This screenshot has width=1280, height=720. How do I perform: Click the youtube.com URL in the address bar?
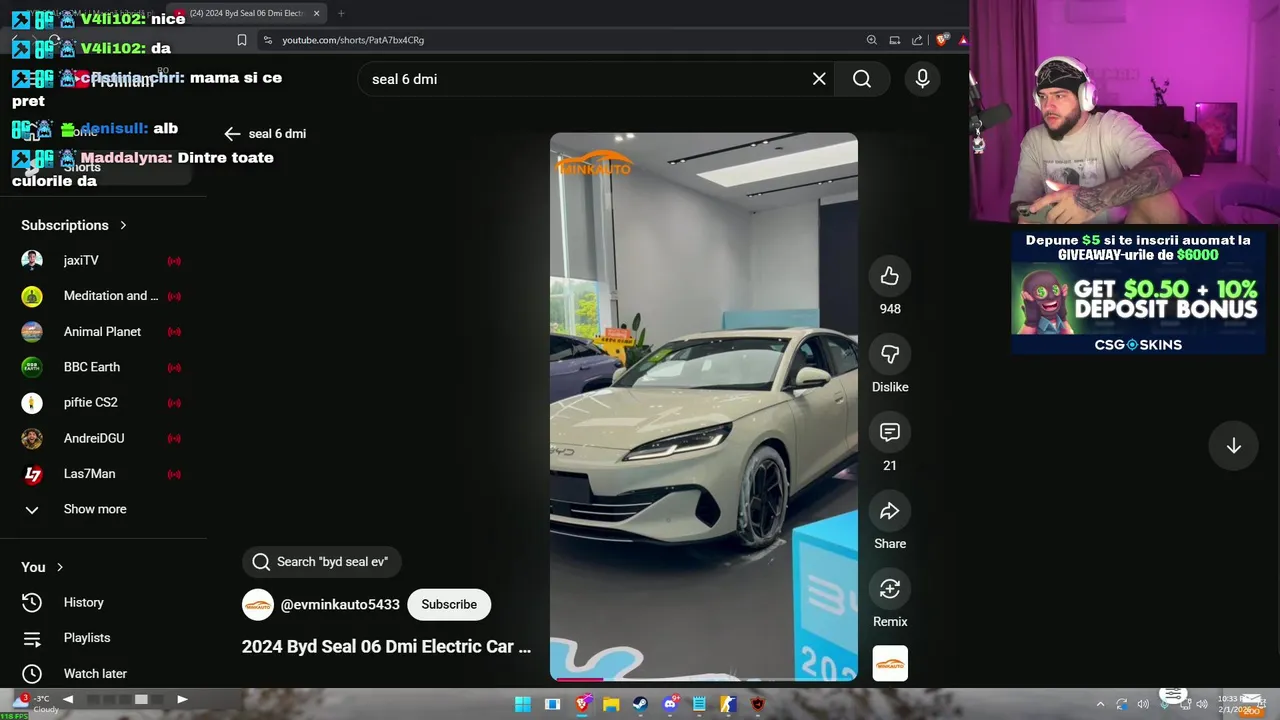coord(353,40)
